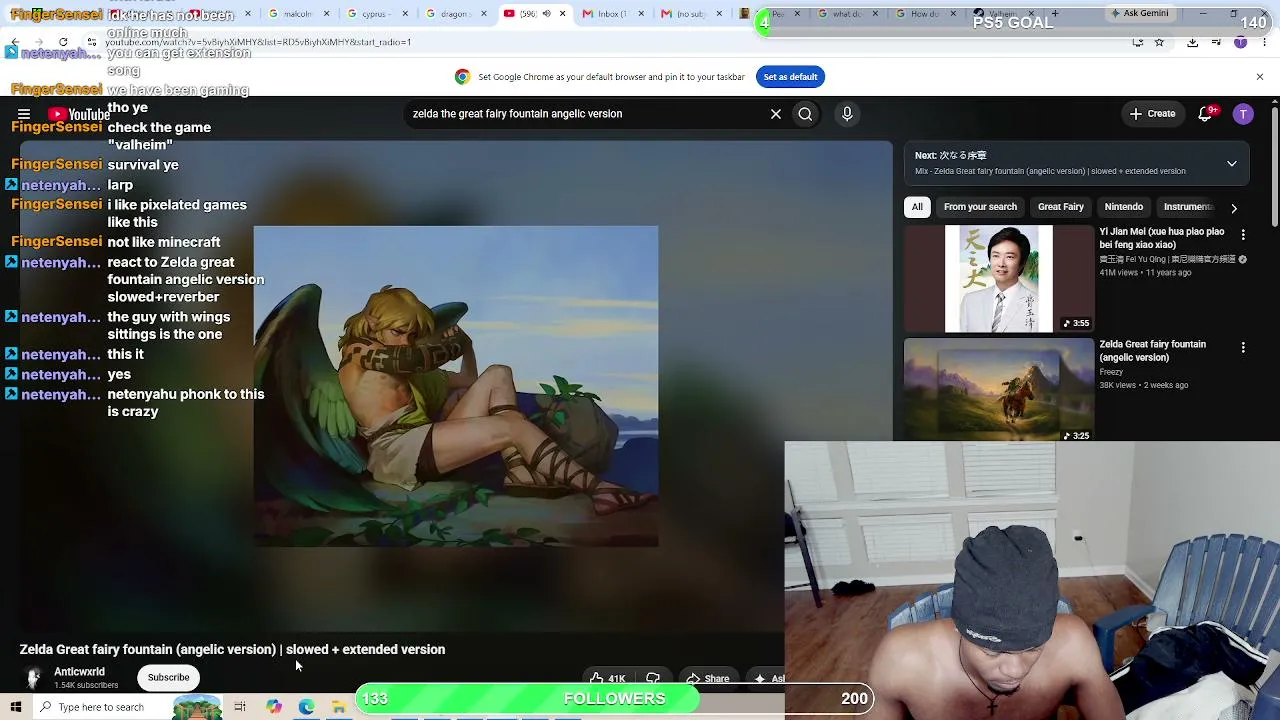Click the Zelda Great fairy fountain (angelic version) title
1280x720 pixels.
(1153, 351)
